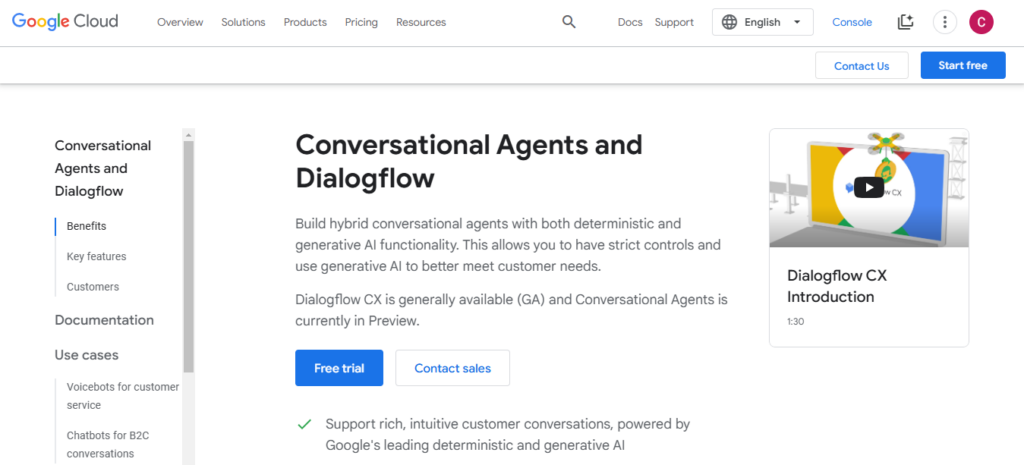Open Documentation section in the sidebar
This screenshot has width=1024, height=465.
tap(104, 320)
